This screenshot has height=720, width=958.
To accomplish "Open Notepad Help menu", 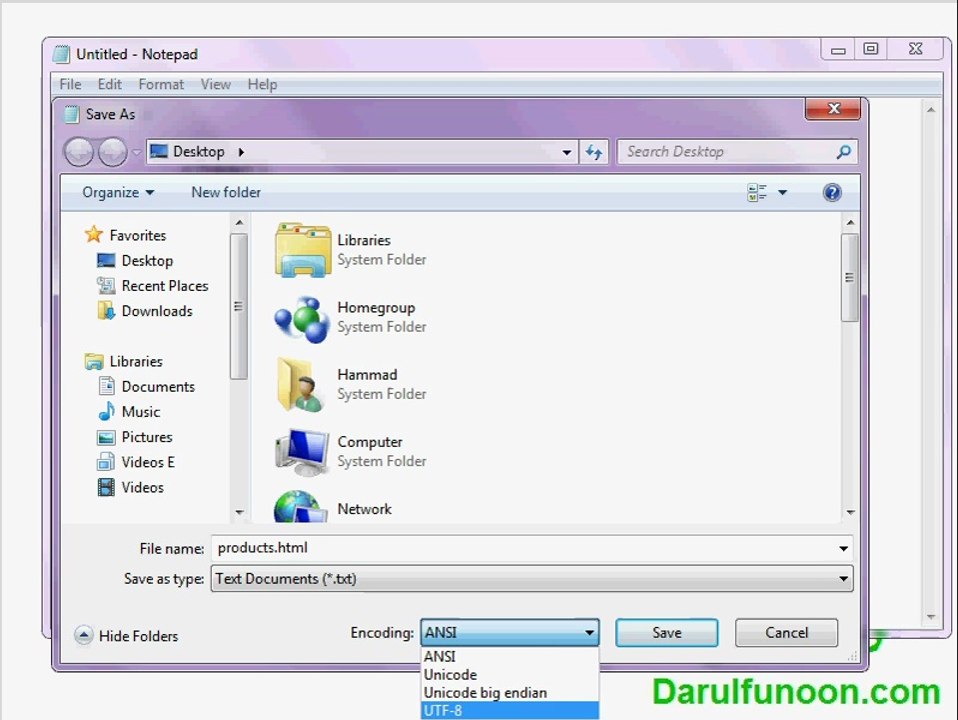I will tap(262, 84).
